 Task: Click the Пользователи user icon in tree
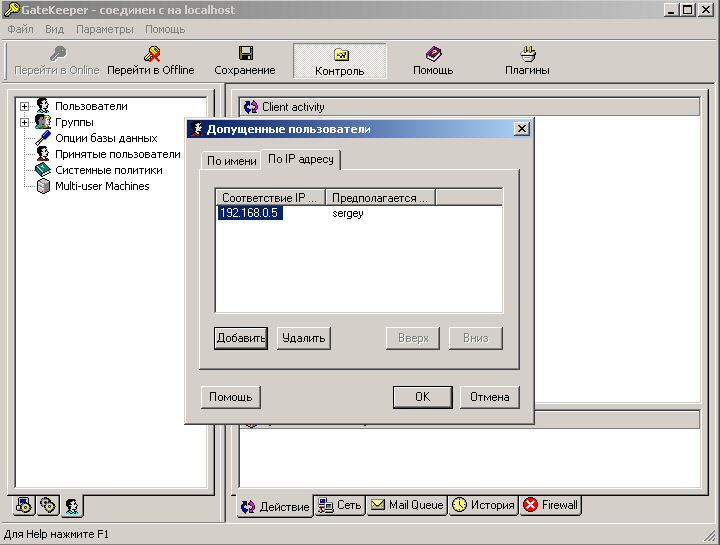point(43,106)
